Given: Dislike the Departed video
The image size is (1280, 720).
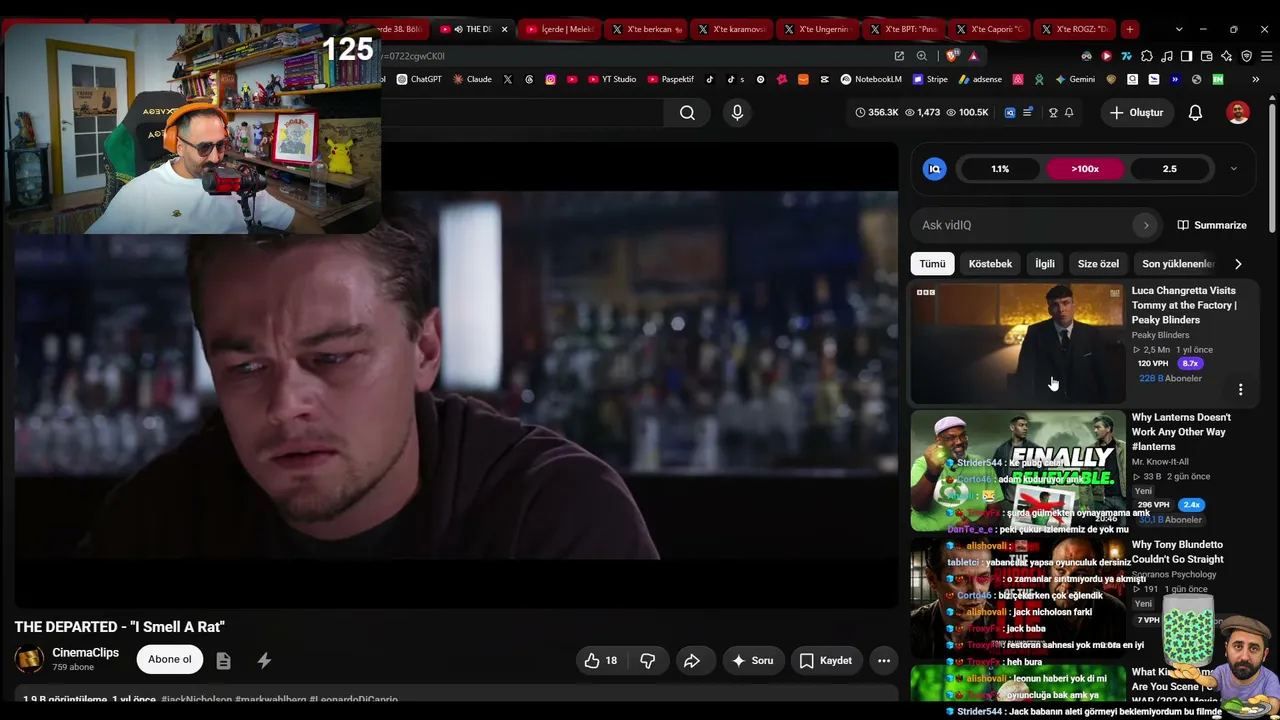Looking at the screenshot, I should tap(647, 660).
